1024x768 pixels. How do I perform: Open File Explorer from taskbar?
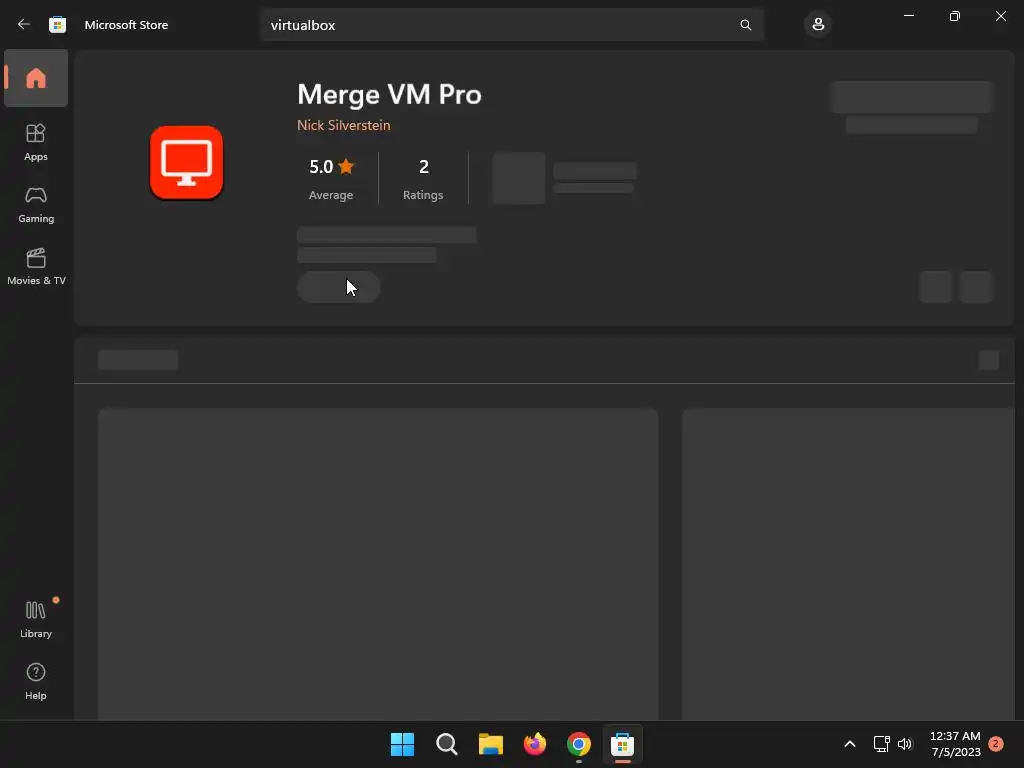(x=490, y=744)
